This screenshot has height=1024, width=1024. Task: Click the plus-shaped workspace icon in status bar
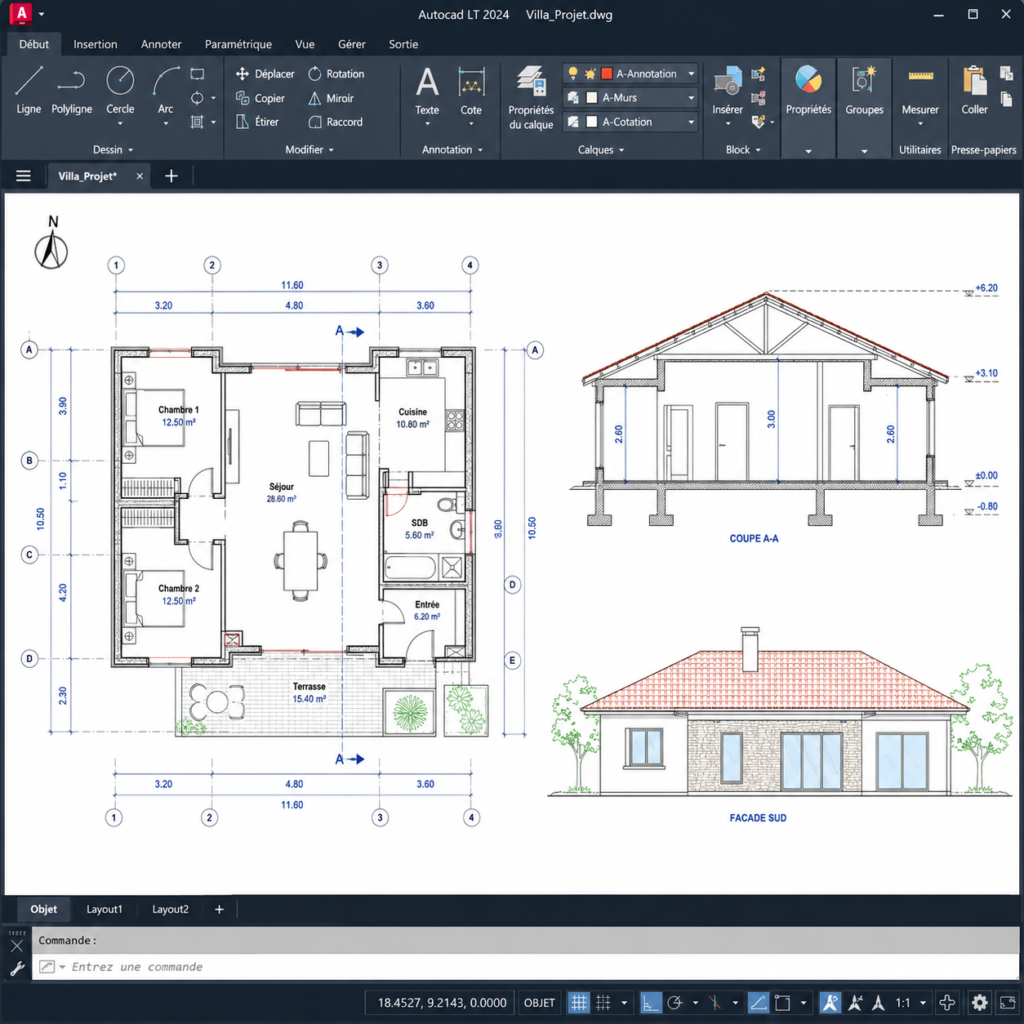pos(947,1002)
